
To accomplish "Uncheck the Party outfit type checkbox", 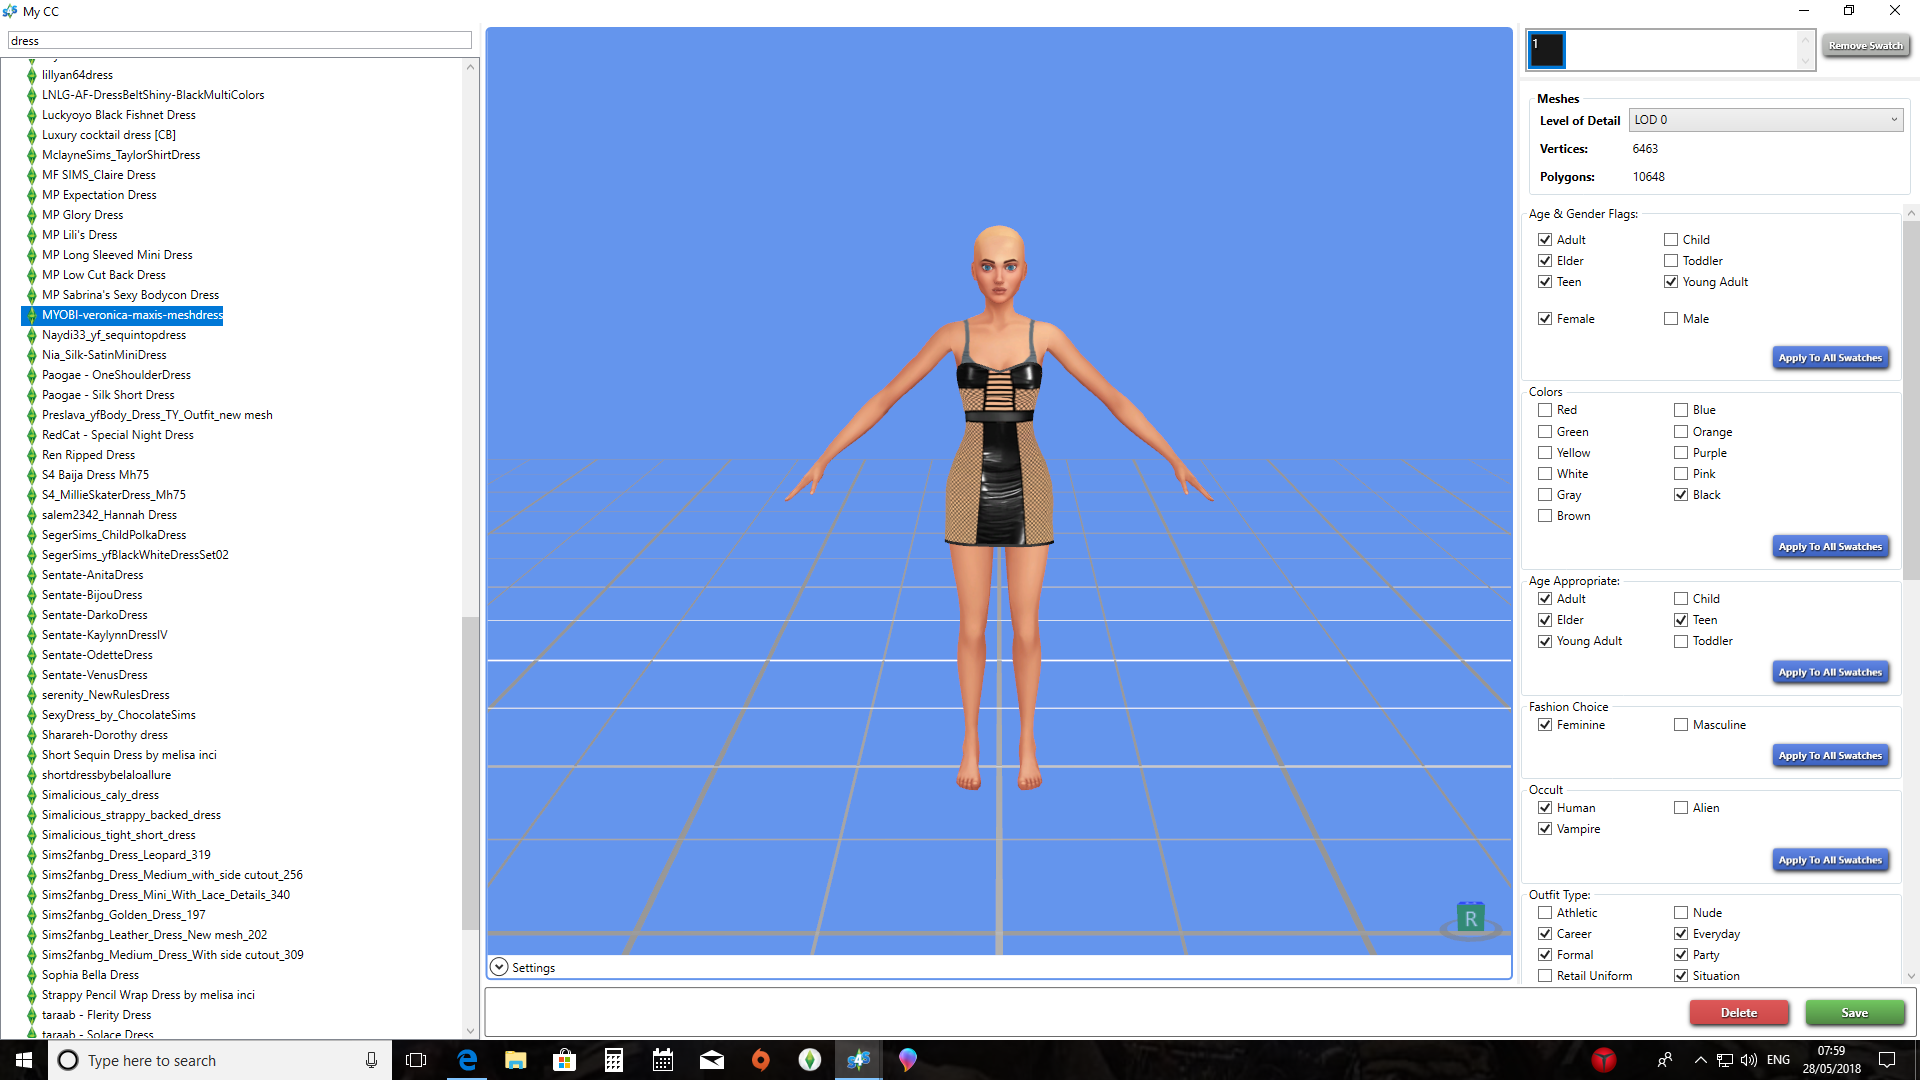I will 1681,955.
